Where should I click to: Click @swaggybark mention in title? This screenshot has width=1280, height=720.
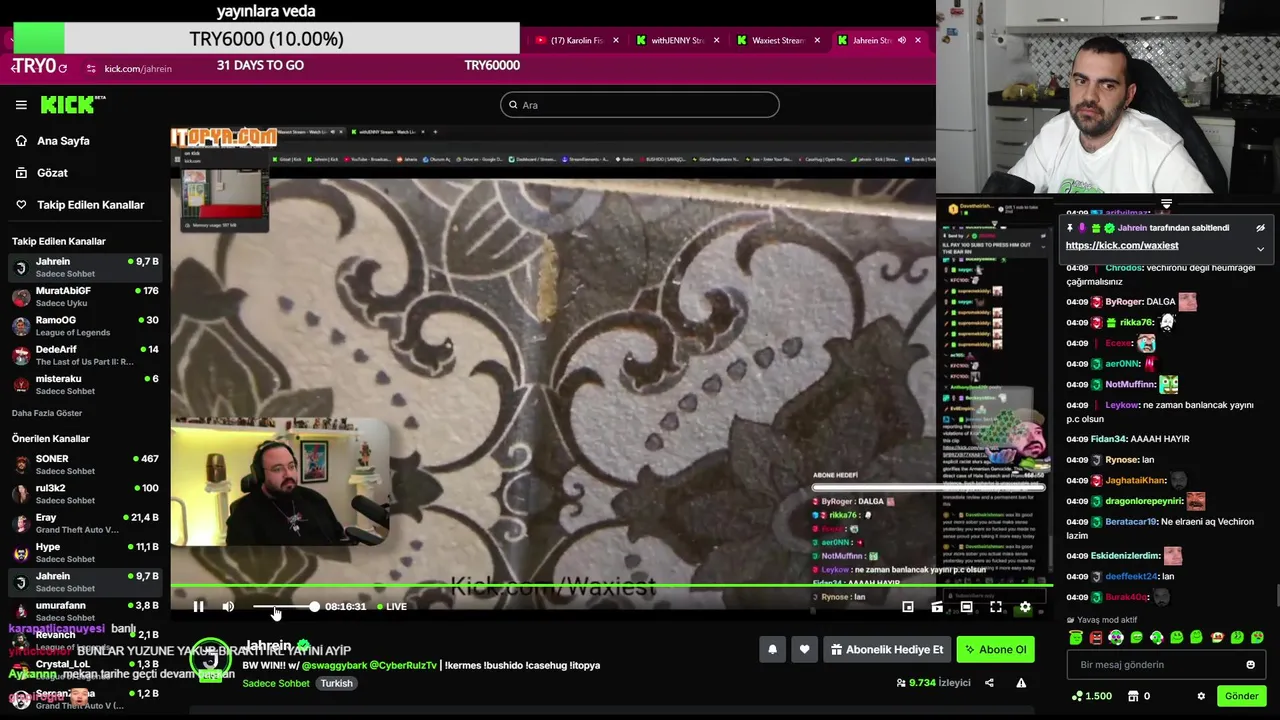click(334, 665)
